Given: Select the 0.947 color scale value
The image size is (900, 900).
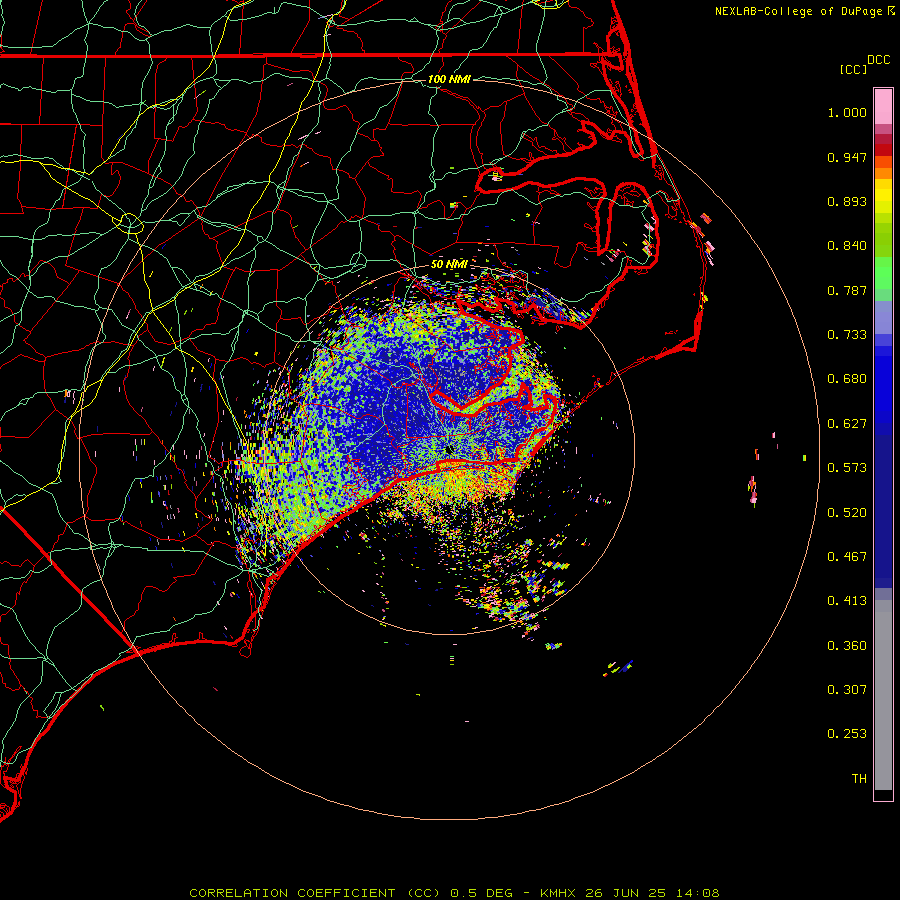Looking at the screenshot, I should (x=847, y=157).
